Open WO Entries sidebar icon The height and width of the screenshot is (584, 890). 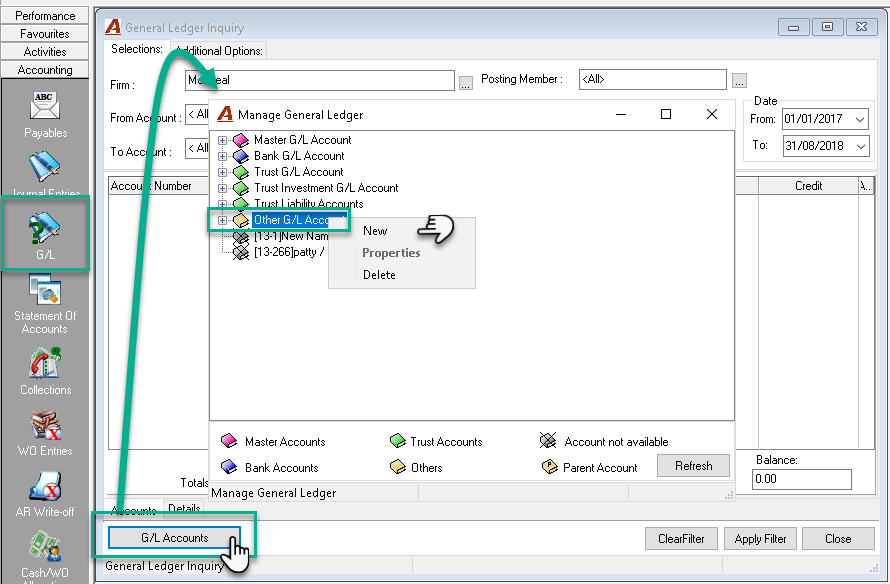point(45,425)
